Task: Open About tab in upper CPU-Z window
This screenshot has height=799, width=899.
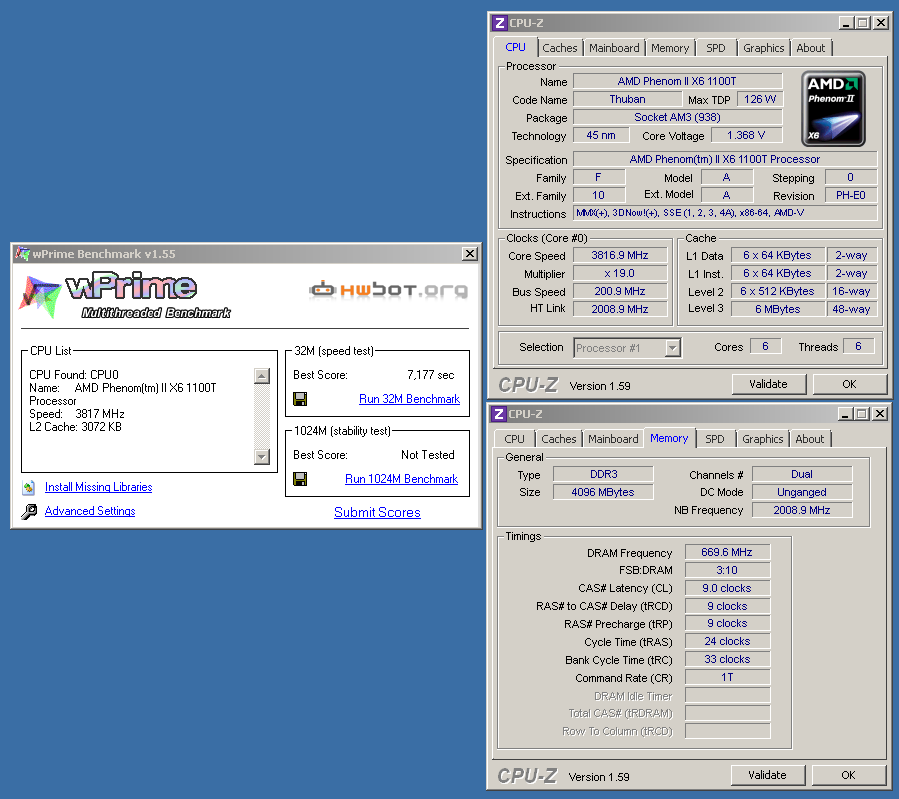Action: click(811, 48)
